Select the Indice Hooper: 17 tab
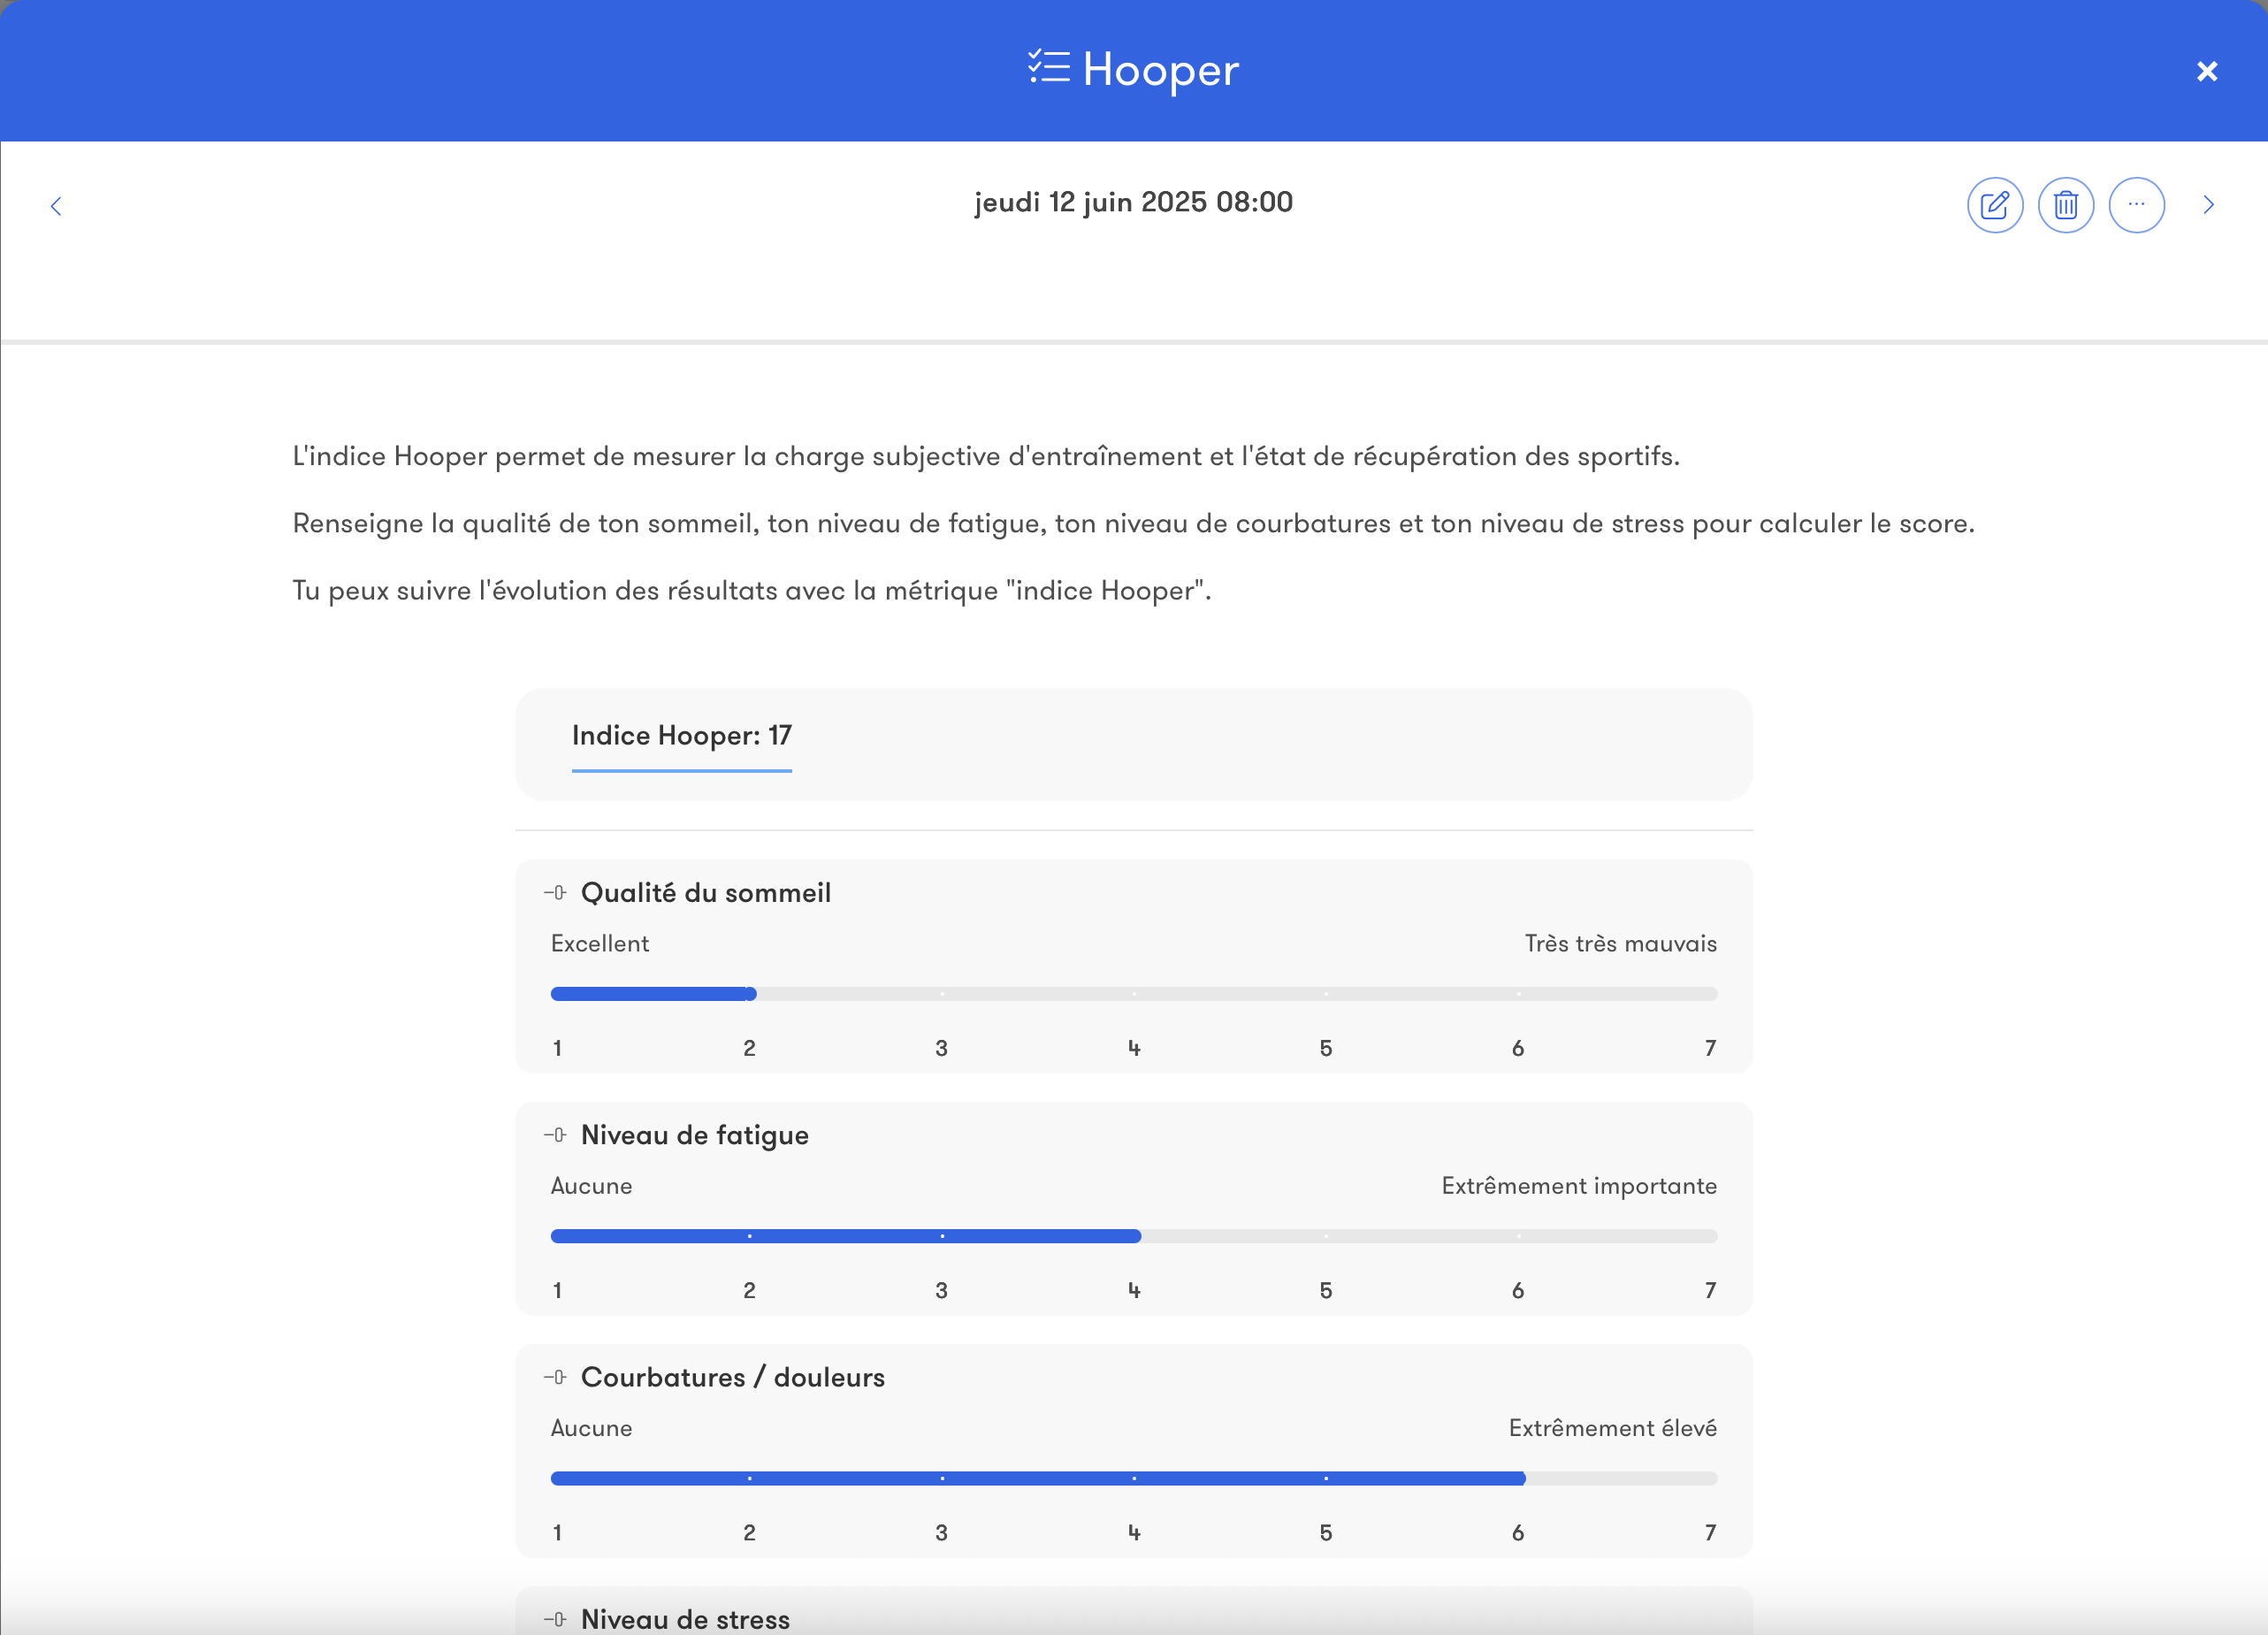This screenshot has width=2268, height=1635. click(681, 736)
